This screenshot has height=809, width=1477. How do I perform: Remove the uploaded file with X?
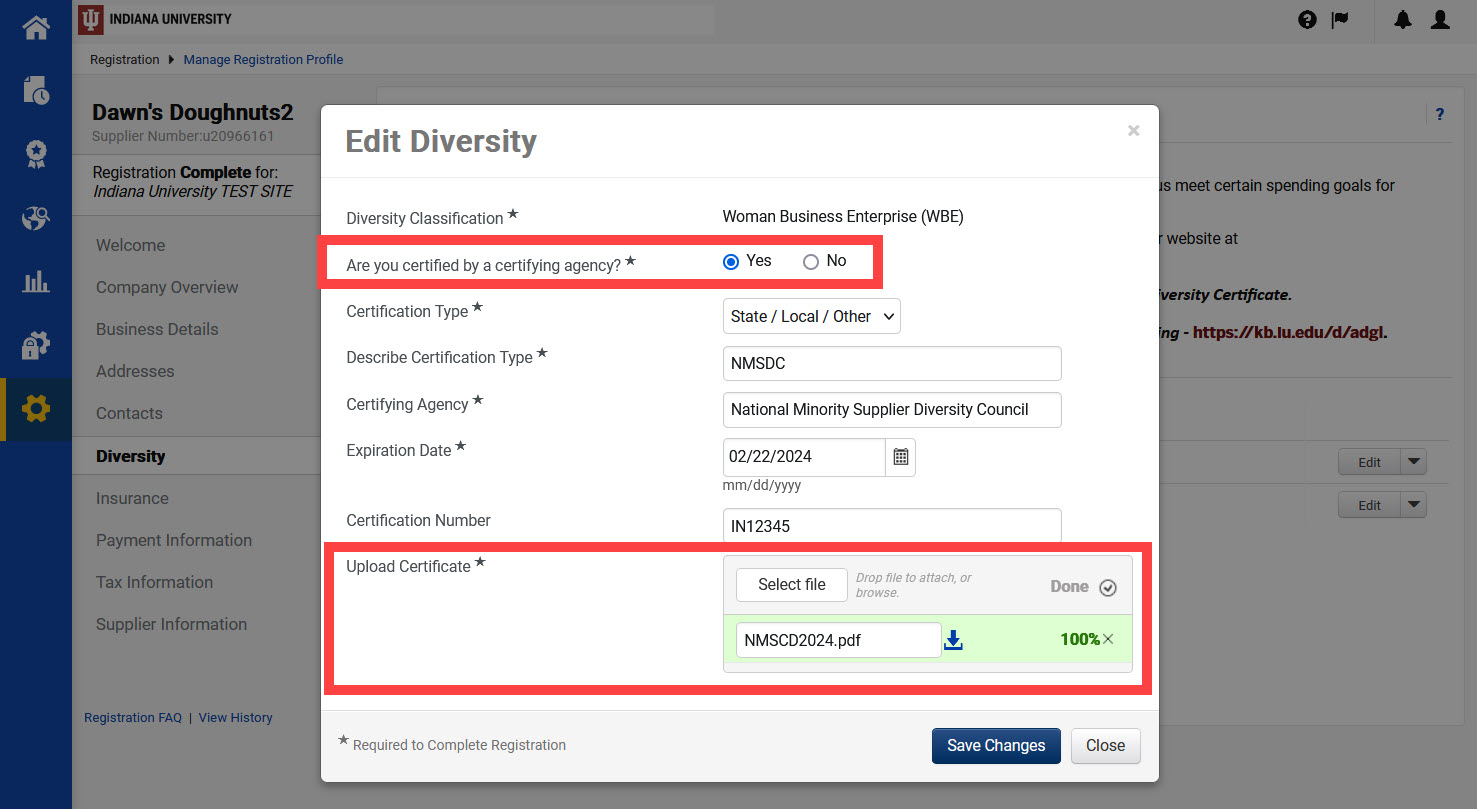coord(1108,639)
